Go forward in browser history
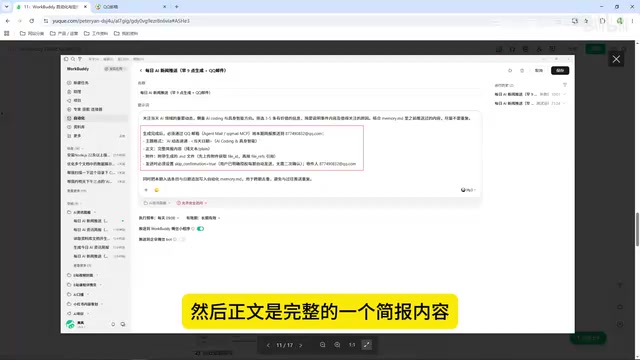 20,21
